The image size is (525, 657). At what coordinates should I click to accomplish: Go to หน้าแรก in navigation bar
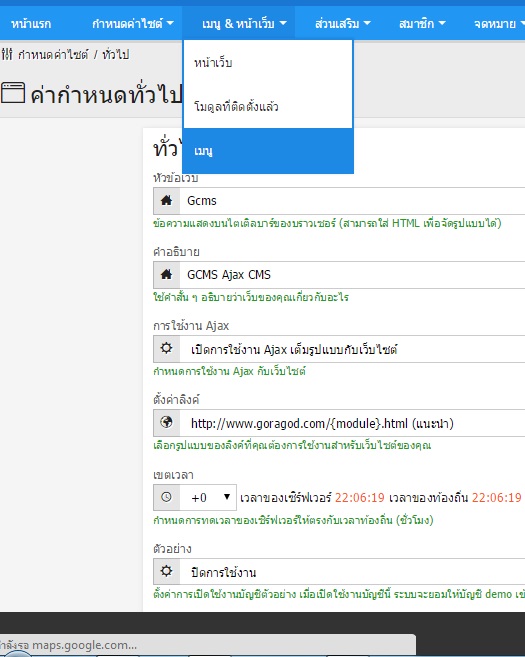pyautogui.click(x=31, y=23)
